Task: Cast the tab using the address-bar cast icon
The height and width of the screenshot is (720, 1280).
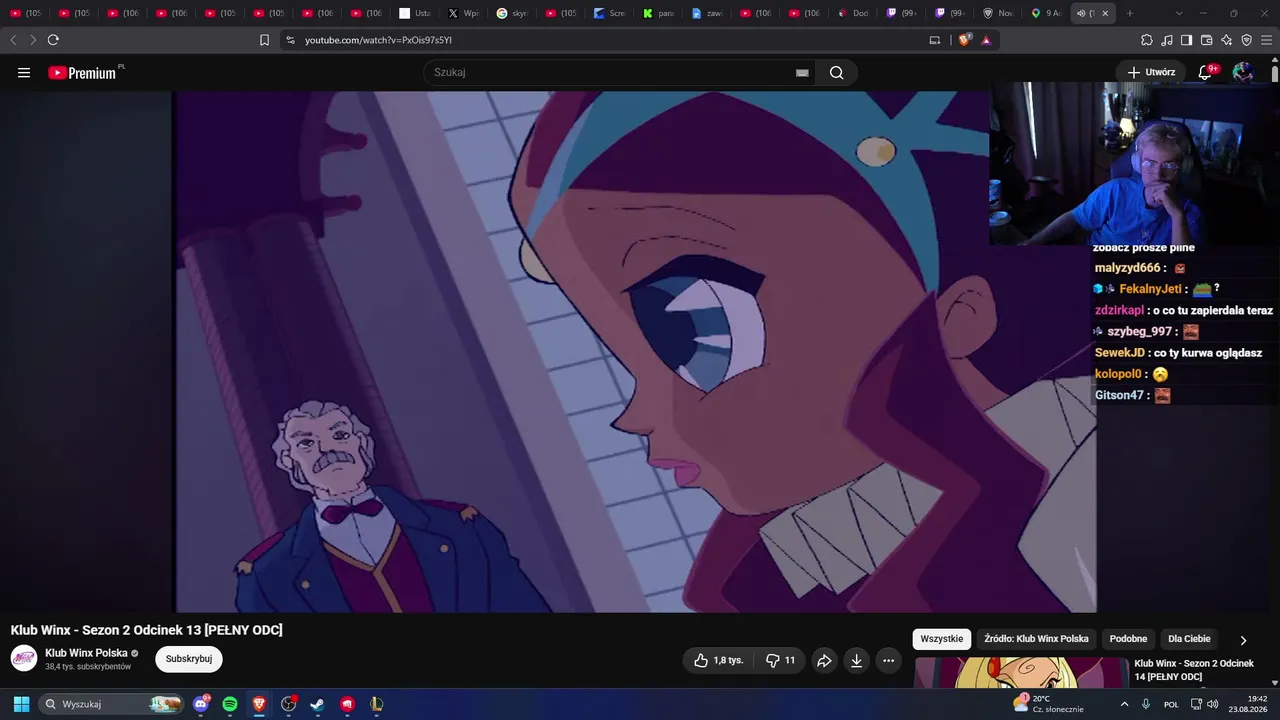Action: click(935, 40)
